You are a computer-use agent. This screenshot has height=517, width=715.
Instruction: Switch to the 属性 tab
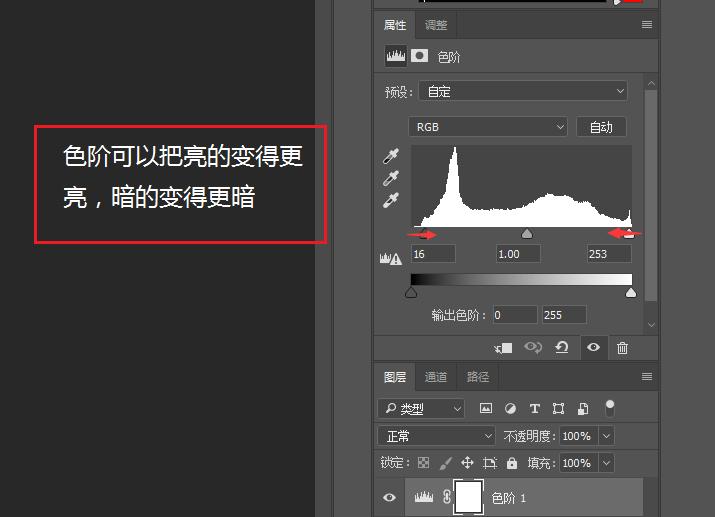point(395,25)
